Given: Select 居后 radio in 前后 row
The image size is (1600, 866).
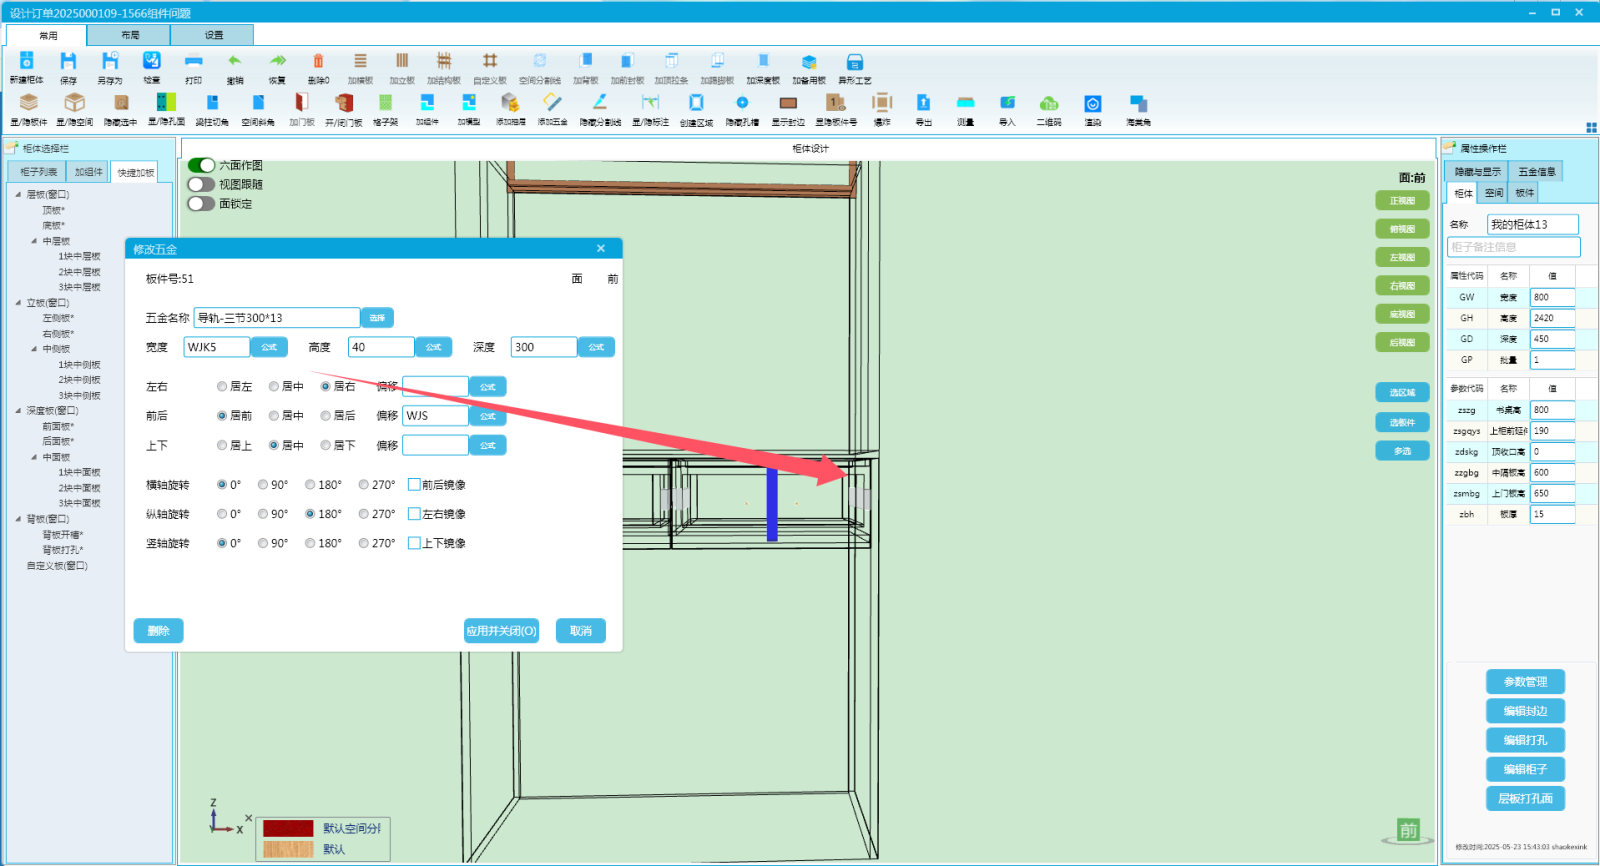Looking at the screenshot, I should [325, 415].
